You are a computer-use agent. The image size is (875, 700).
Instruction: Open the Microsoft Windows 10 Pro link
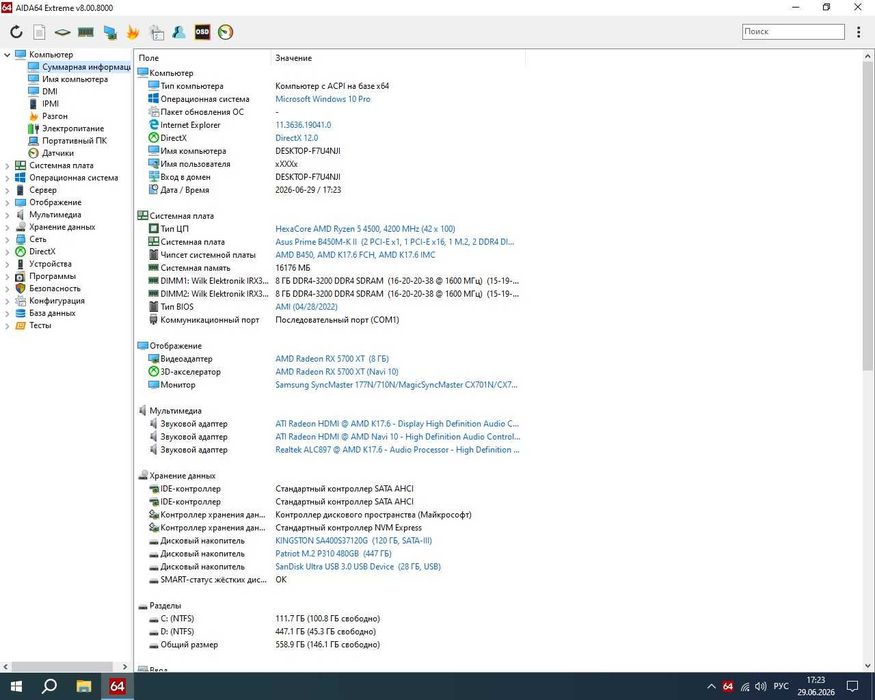[x=323, y=99]
